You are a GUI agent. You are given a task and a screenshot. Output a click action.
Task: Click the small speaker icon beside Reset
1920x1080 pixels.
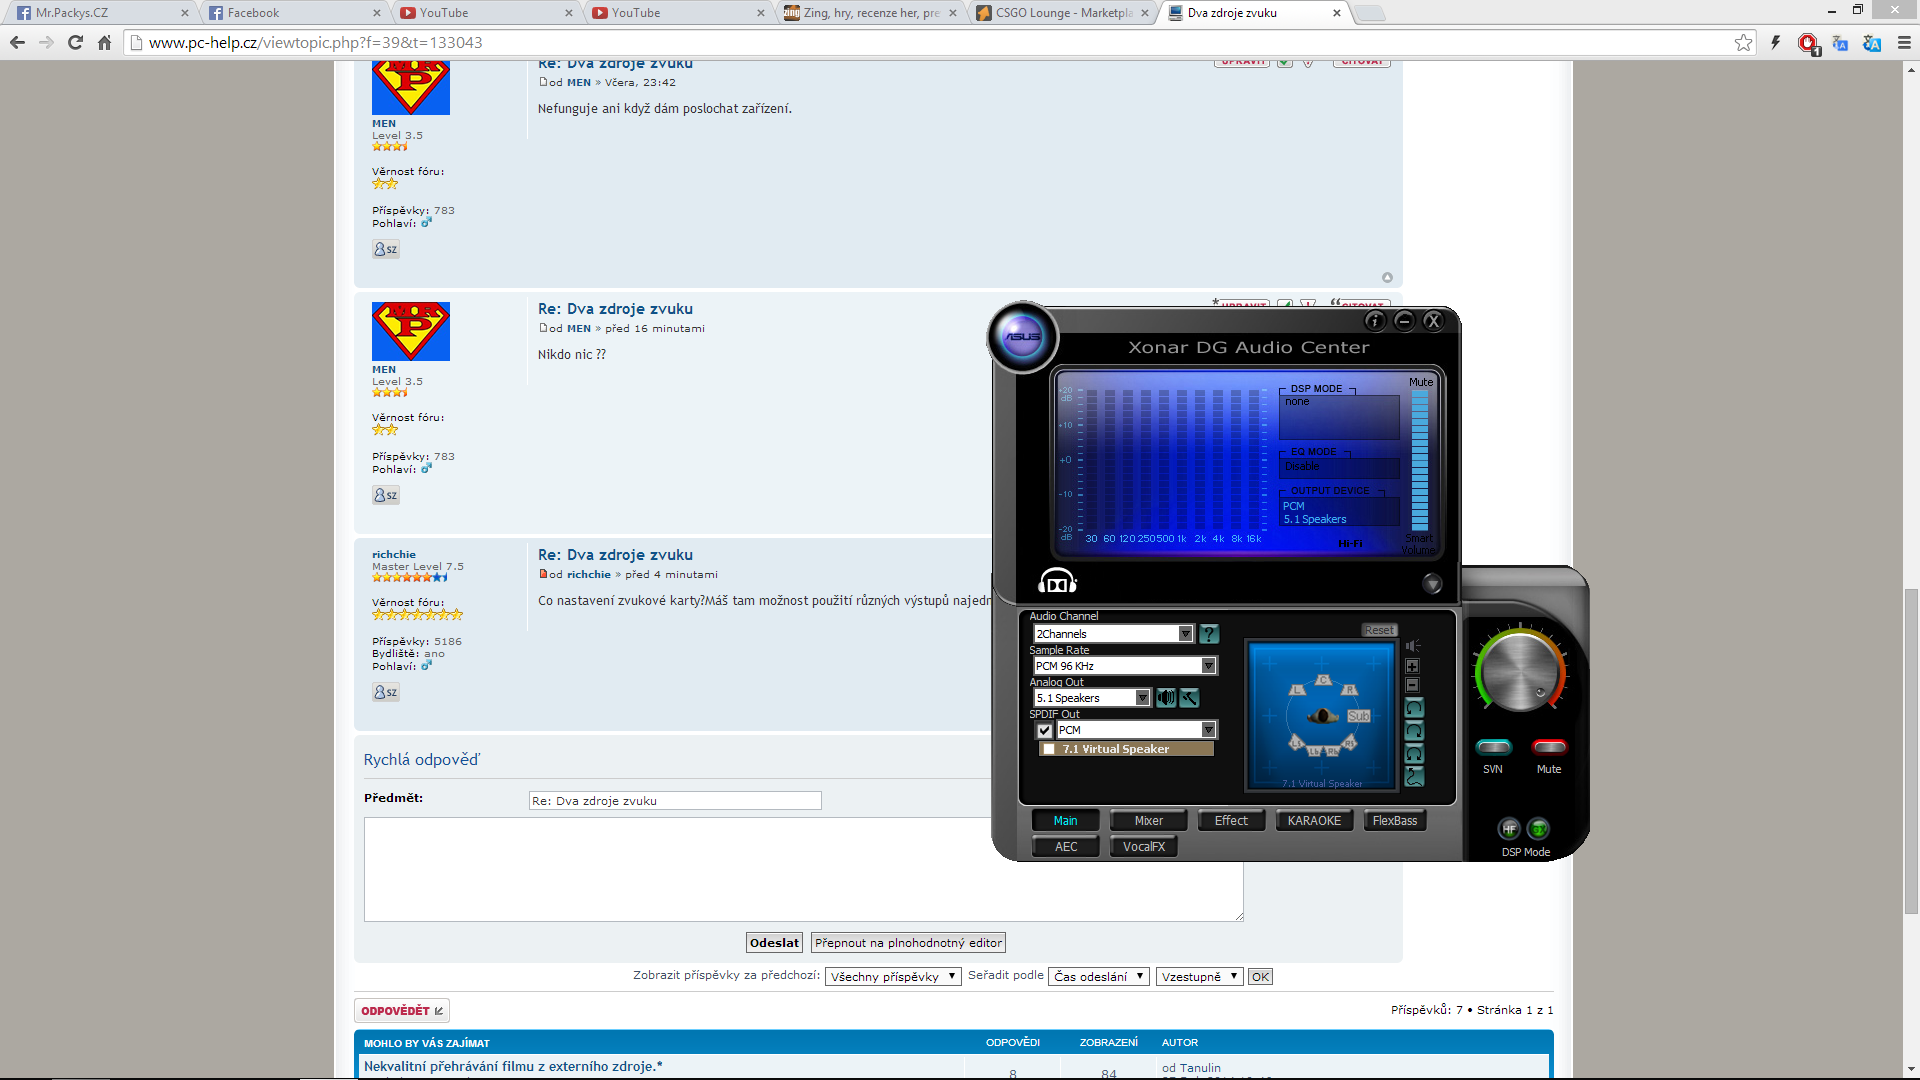[1413, 646]
